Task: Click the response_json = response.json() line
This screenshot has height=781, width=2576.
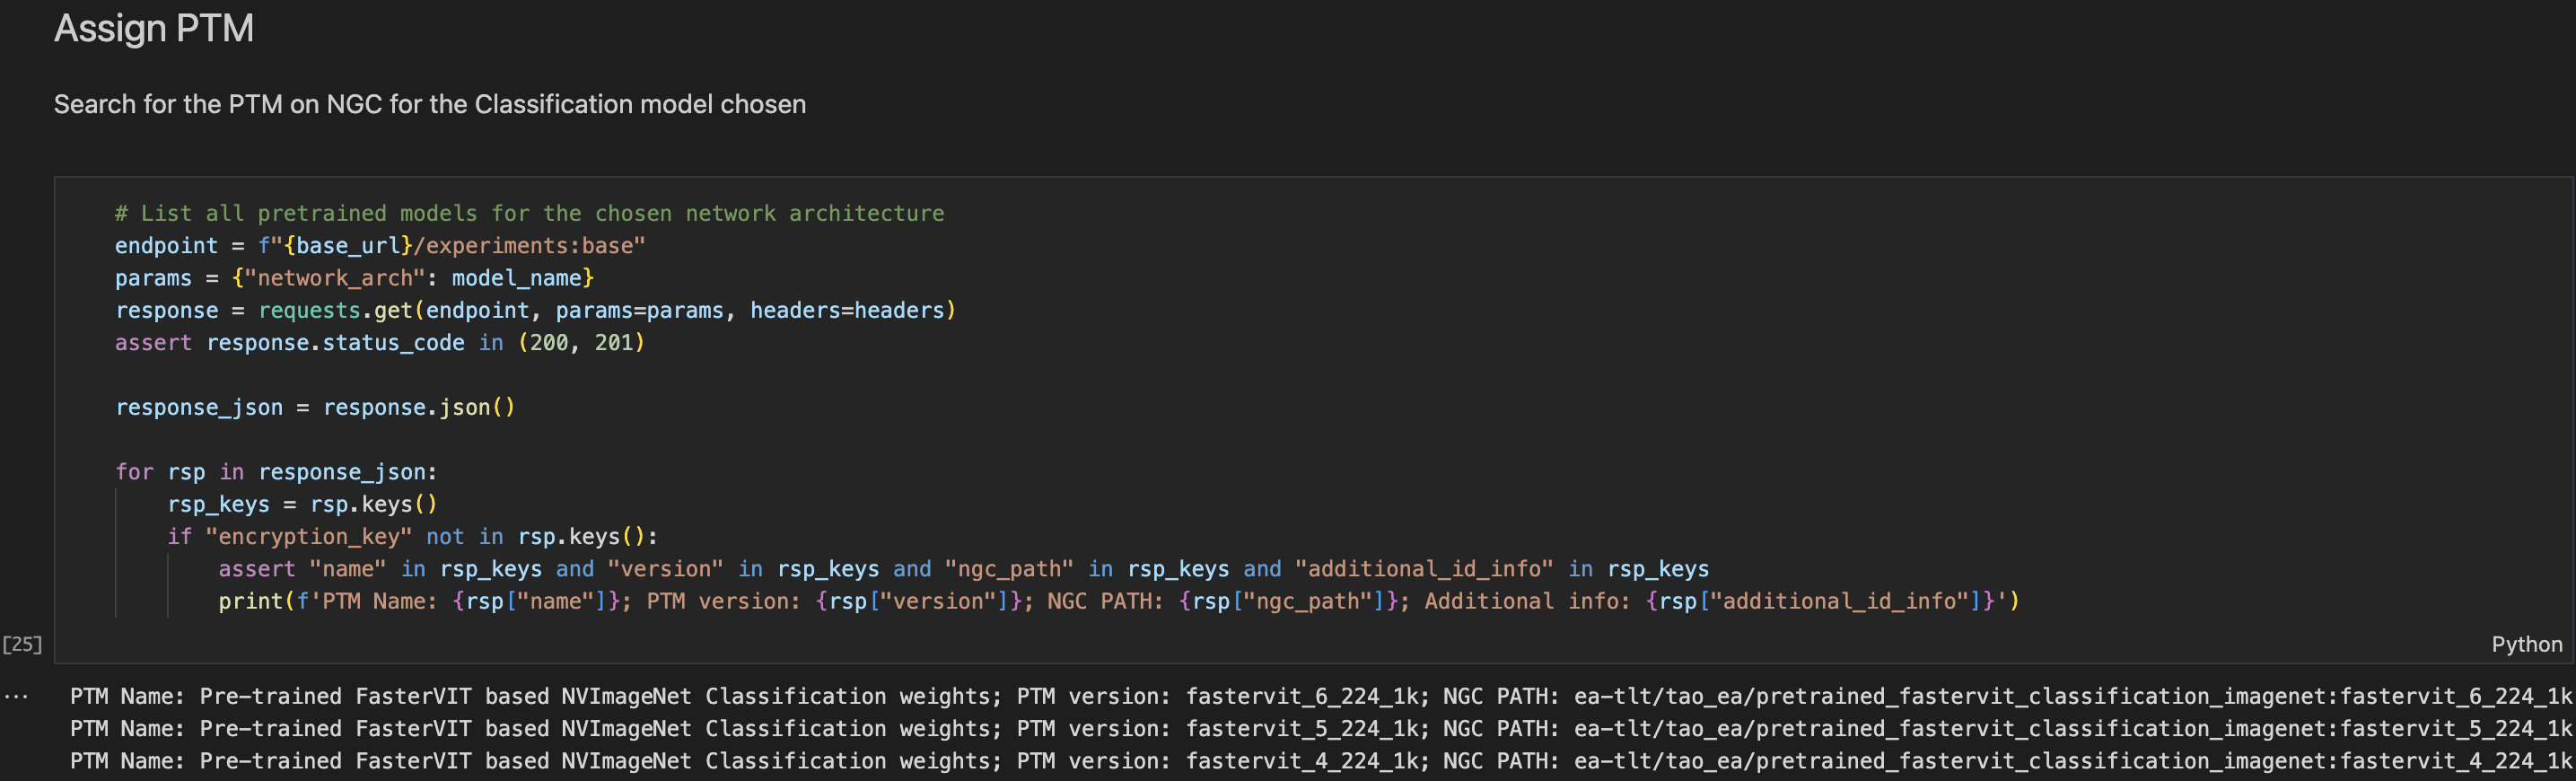Action: pos(315,407)
